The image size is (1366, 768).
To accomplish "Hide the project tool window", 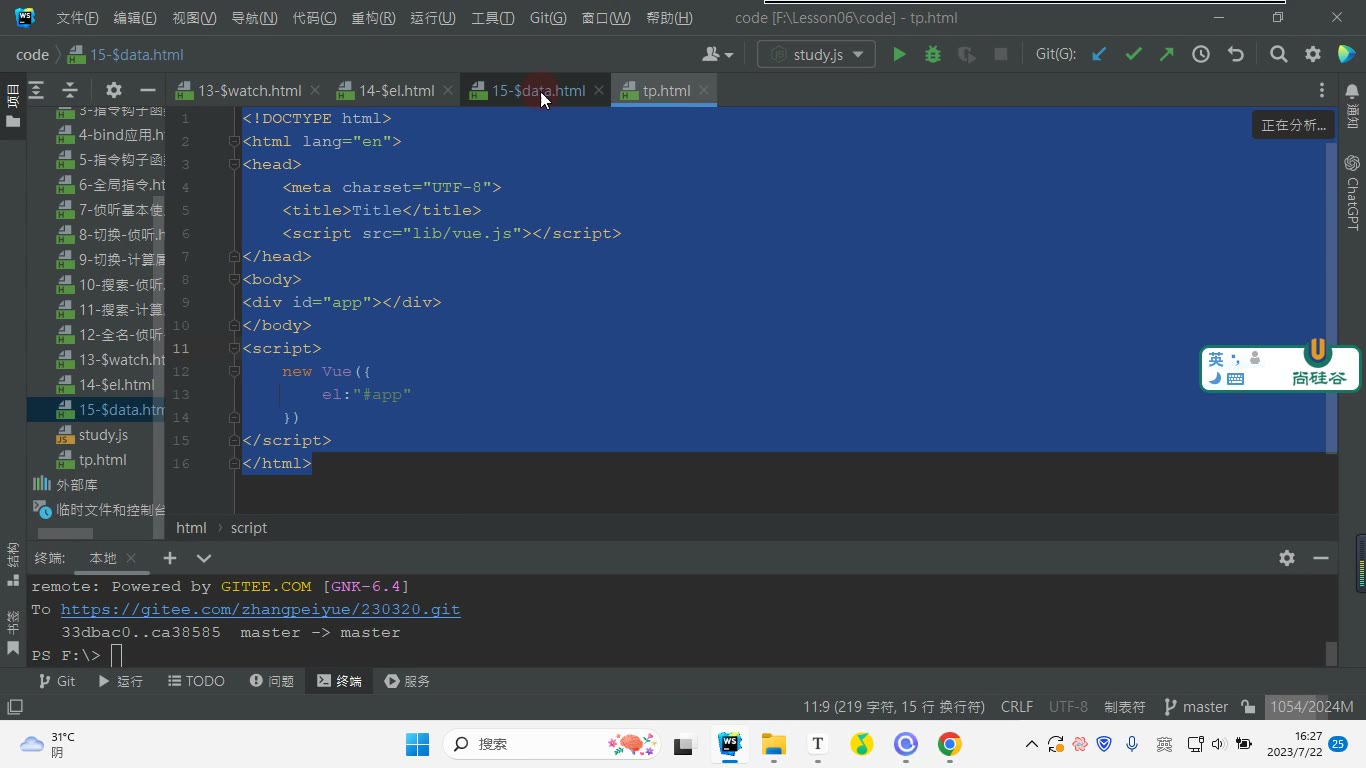I will point(148,90).
